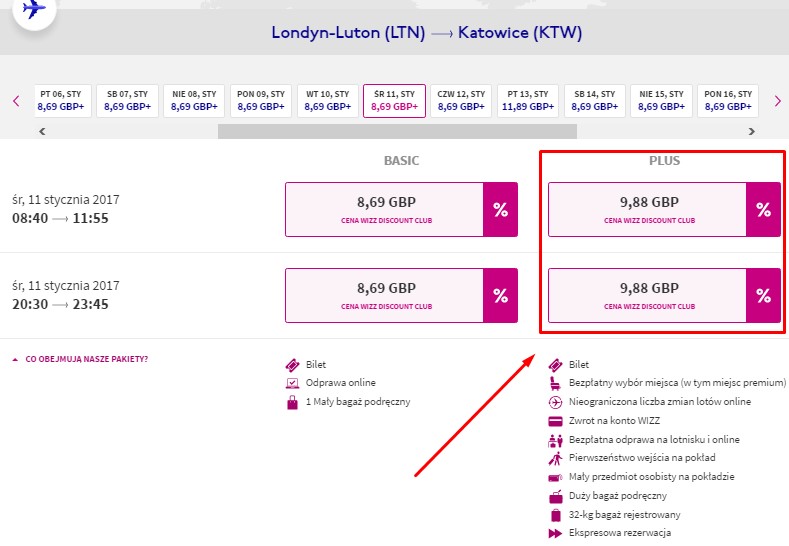Click the Duży bagaż podręczny icon
789x546 pixels.
point(556,496)
